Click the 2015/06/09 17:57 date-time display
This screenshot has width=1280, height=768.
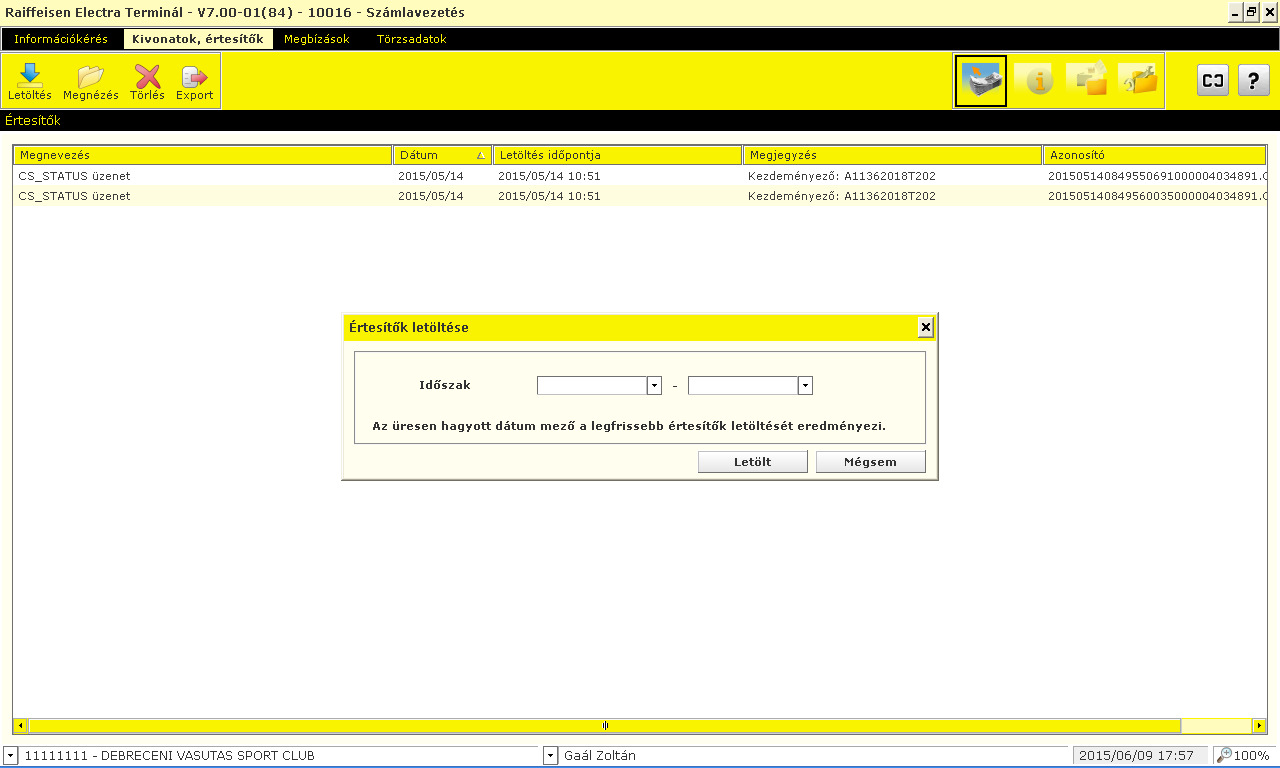[1137, 756]
